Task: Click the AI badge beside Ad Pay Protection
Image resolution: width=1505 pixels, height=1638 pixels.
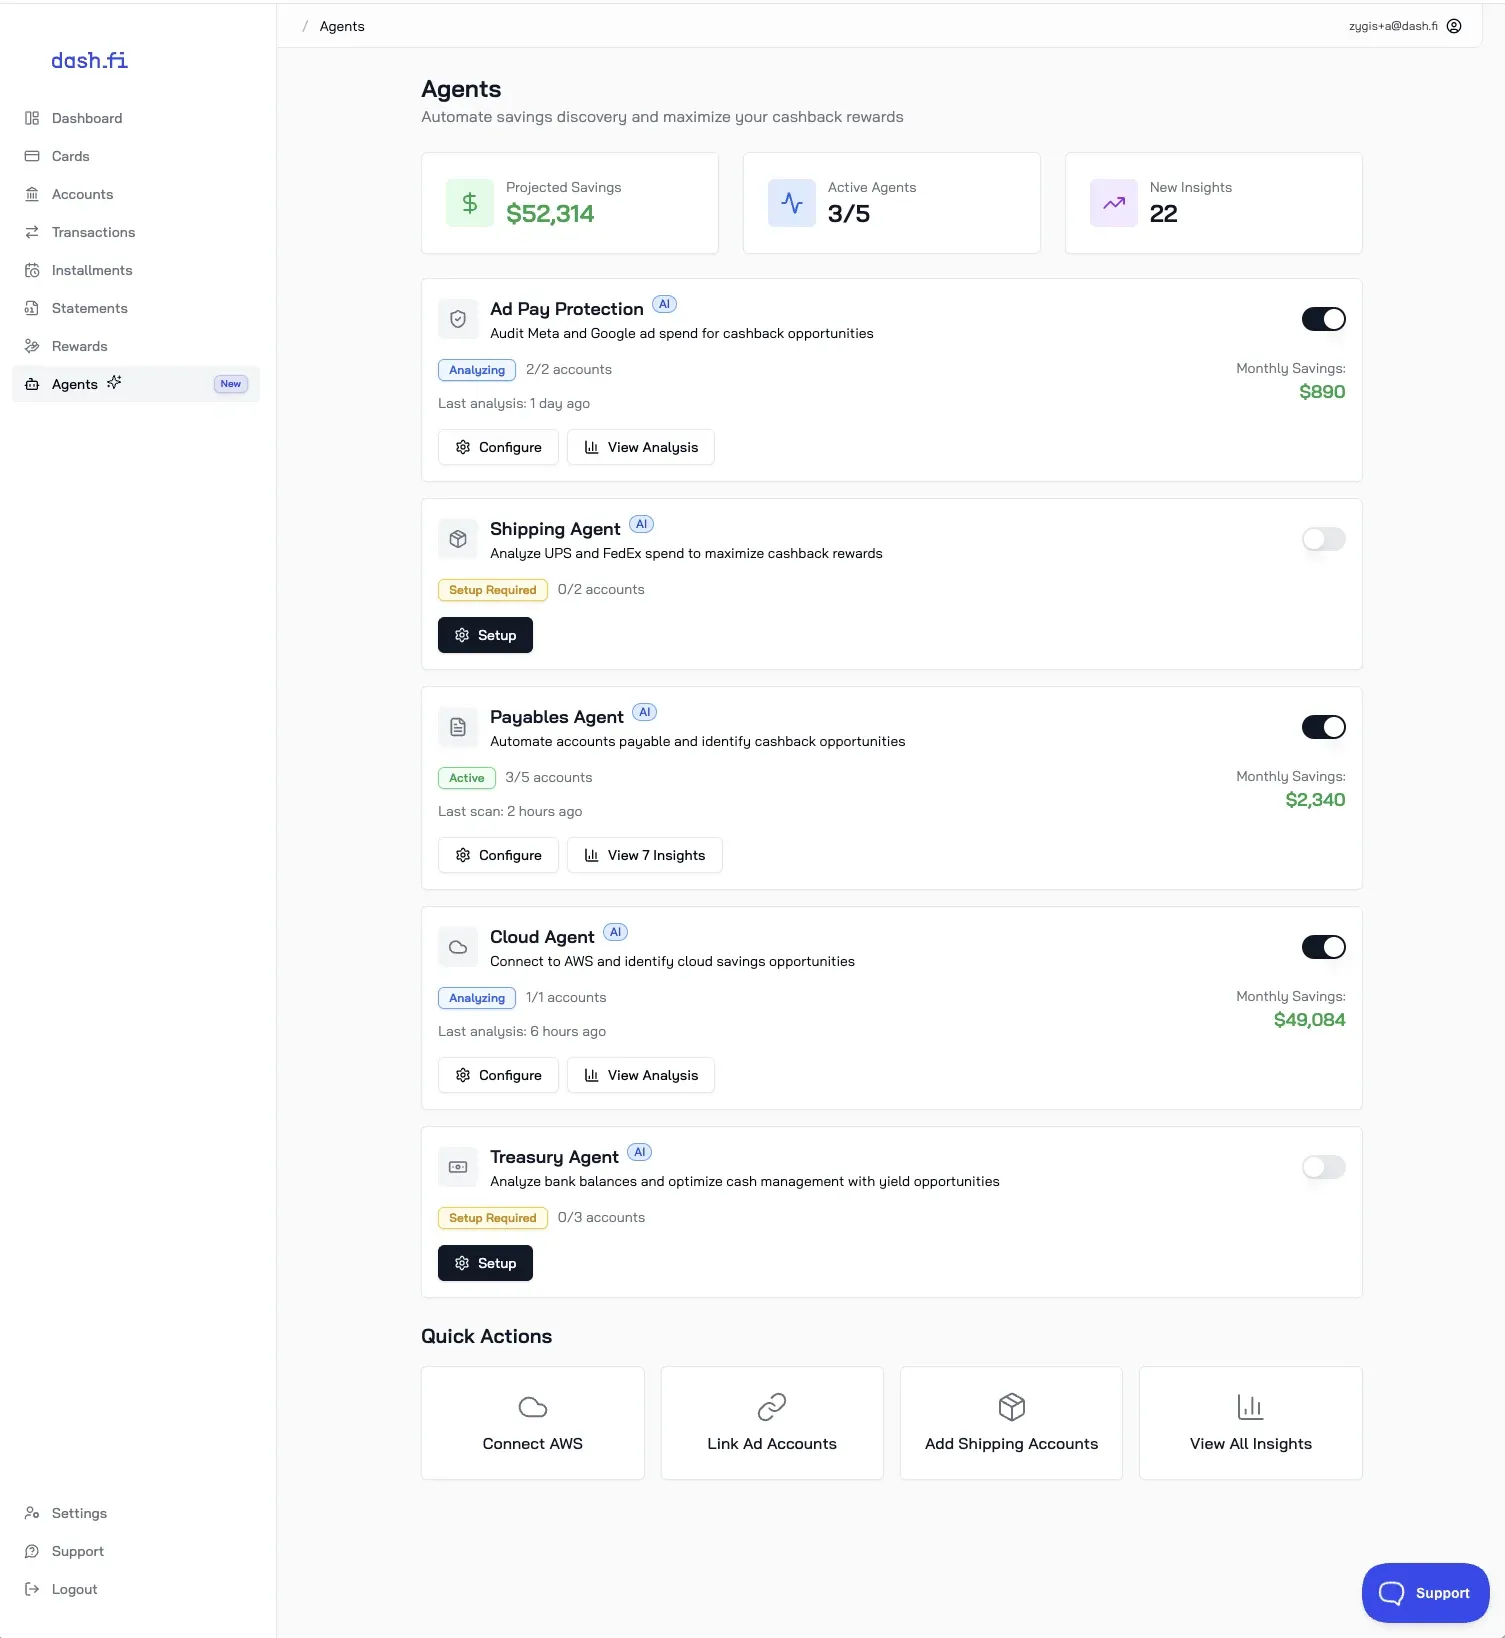Action: (664, 304)
